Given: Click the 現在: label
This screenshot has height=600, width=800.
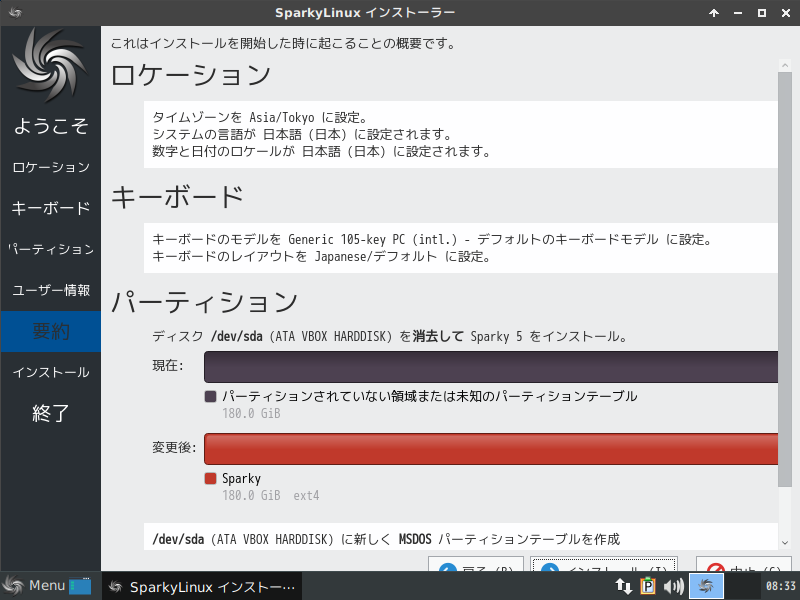Looking at the screenshot, I should 167,366.
